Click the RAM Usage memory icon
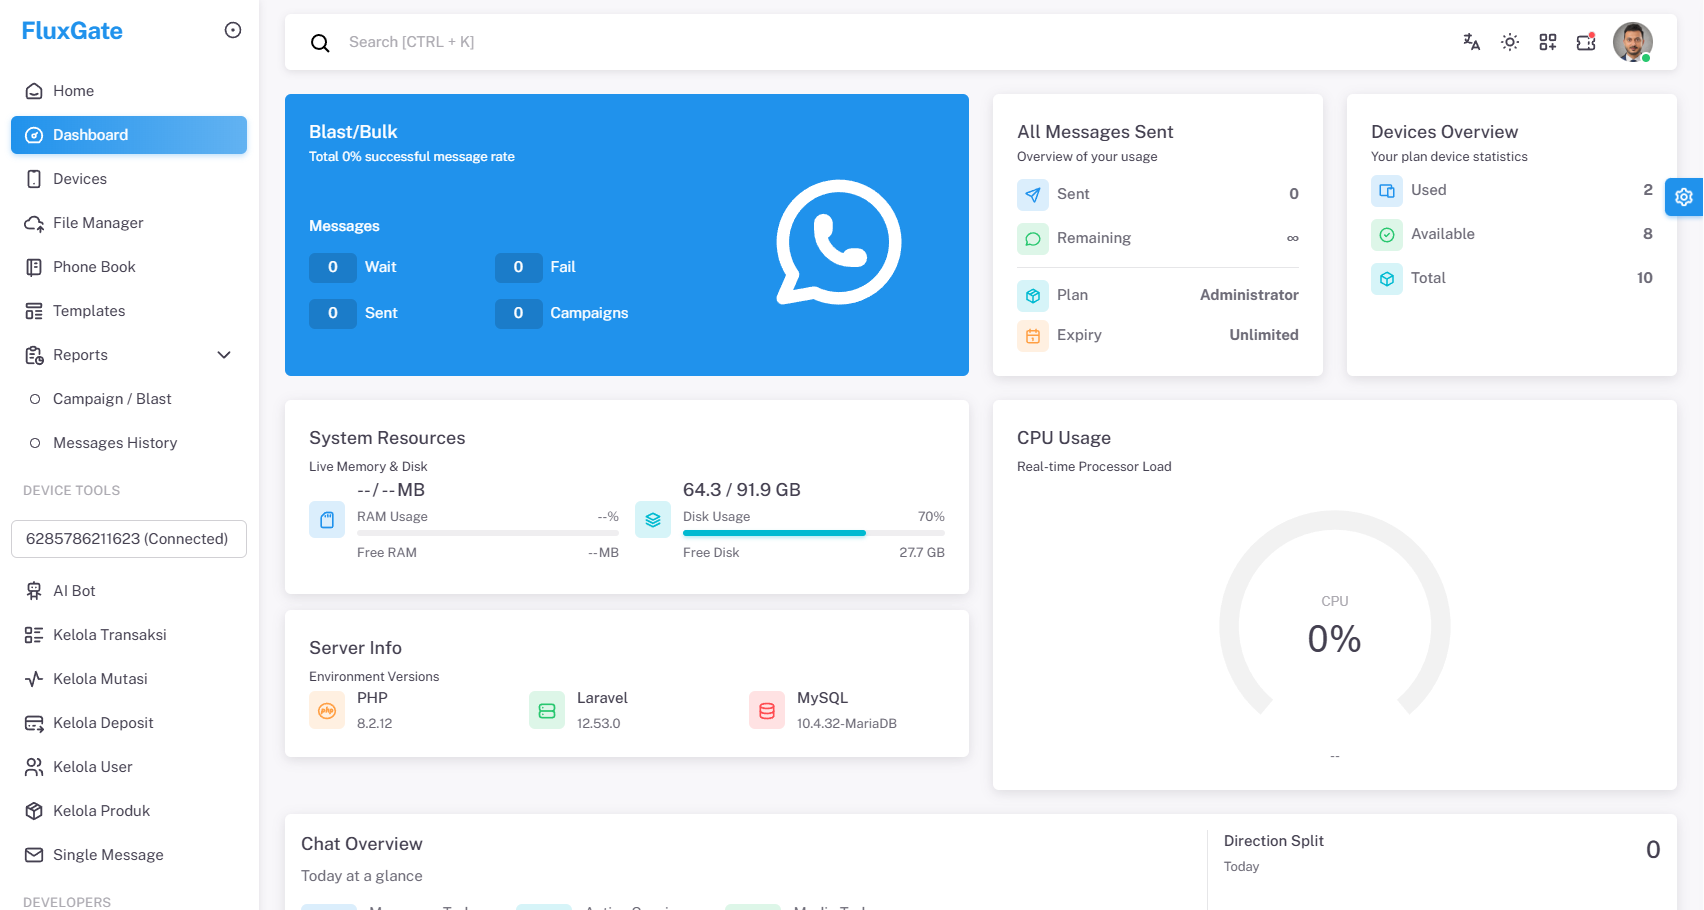Viewport: 1704px width, 910px height. [x=327, y=520]
